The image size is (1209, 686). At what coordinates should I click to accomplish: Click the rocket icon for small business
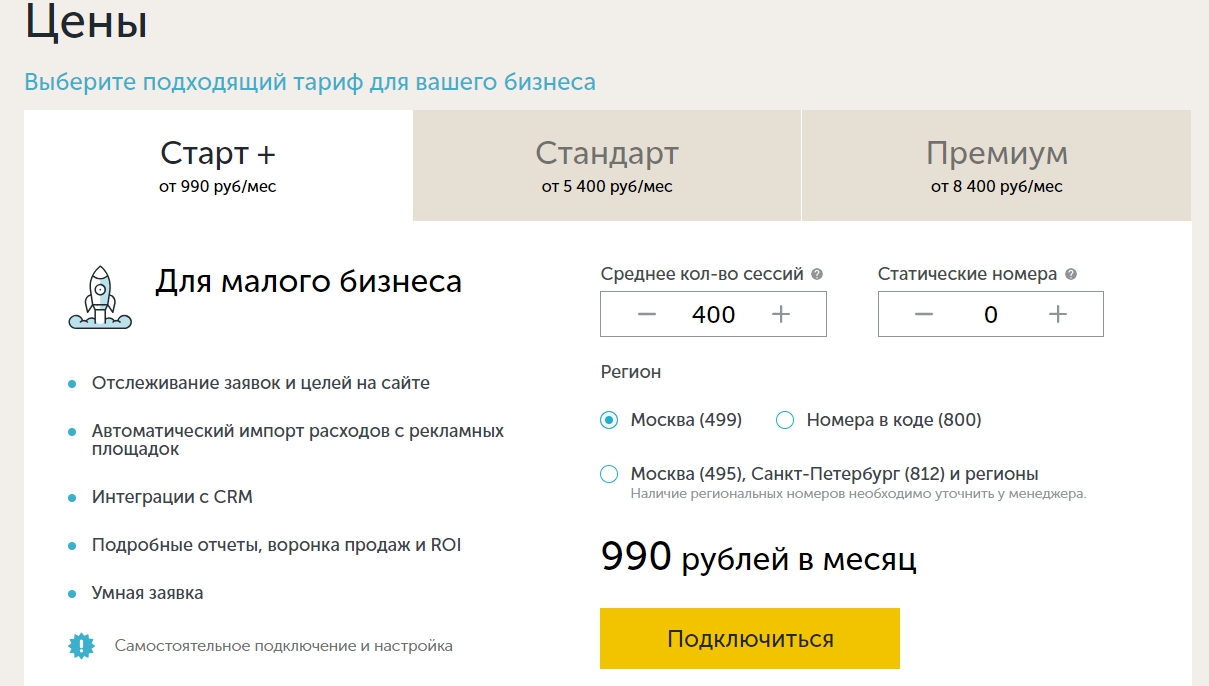99,297
